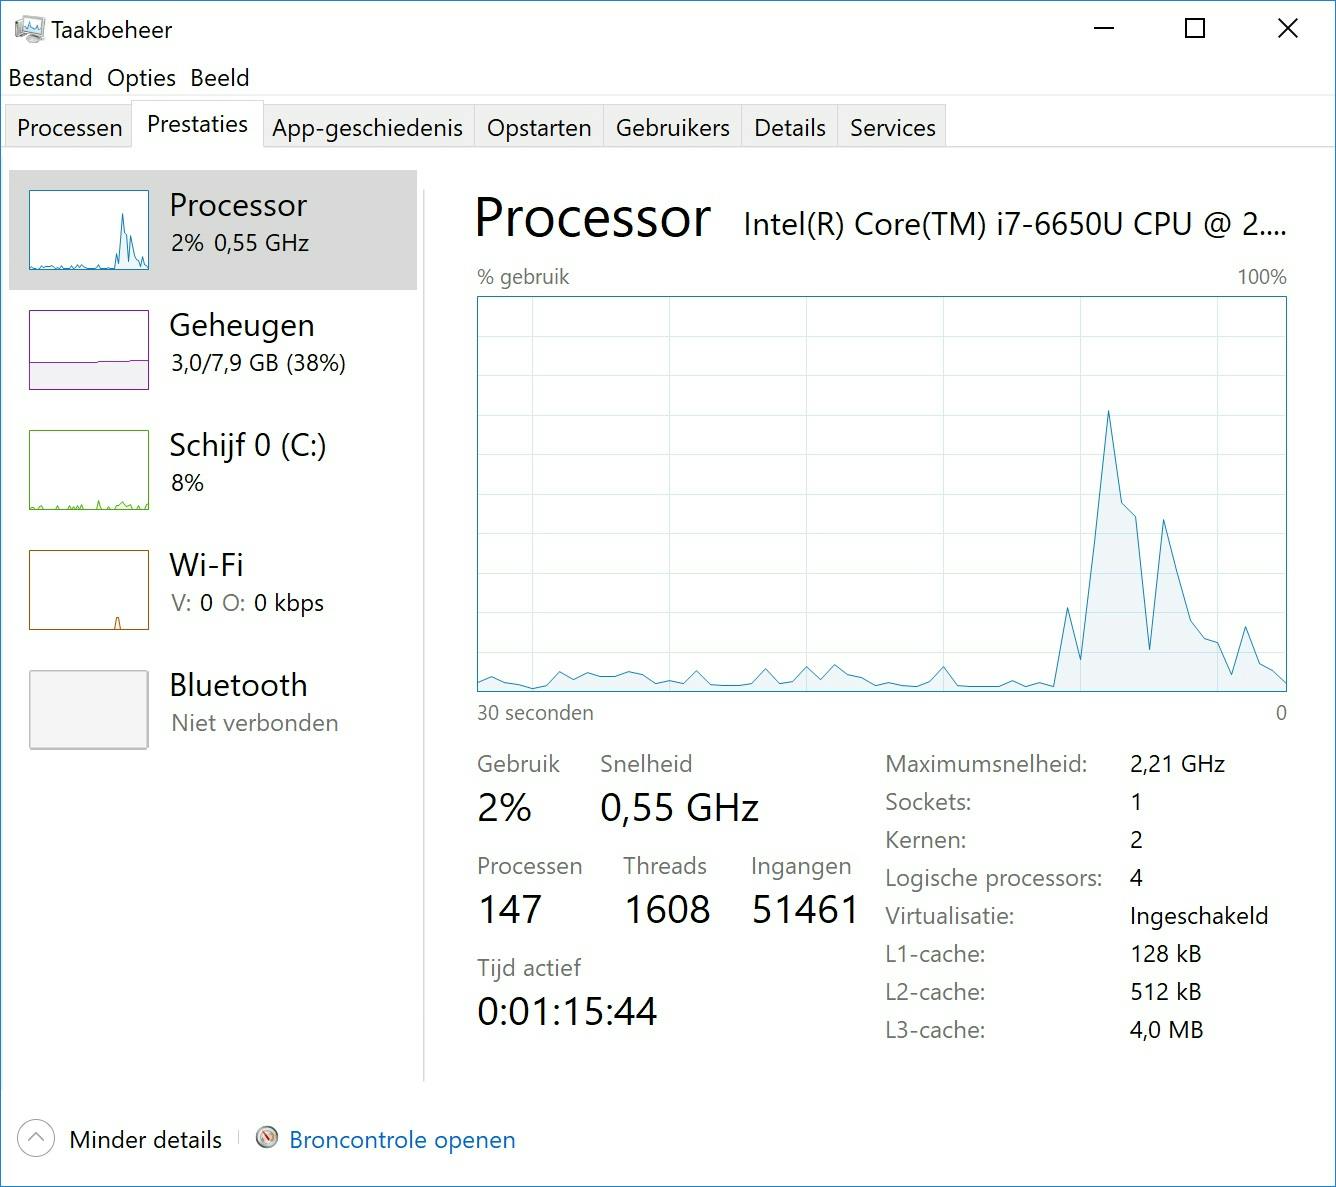Click the Broncontrole resource monitor icon
Image resolution: width=1336 pixels, height=1187 pixels.
tap(267, 1138)
